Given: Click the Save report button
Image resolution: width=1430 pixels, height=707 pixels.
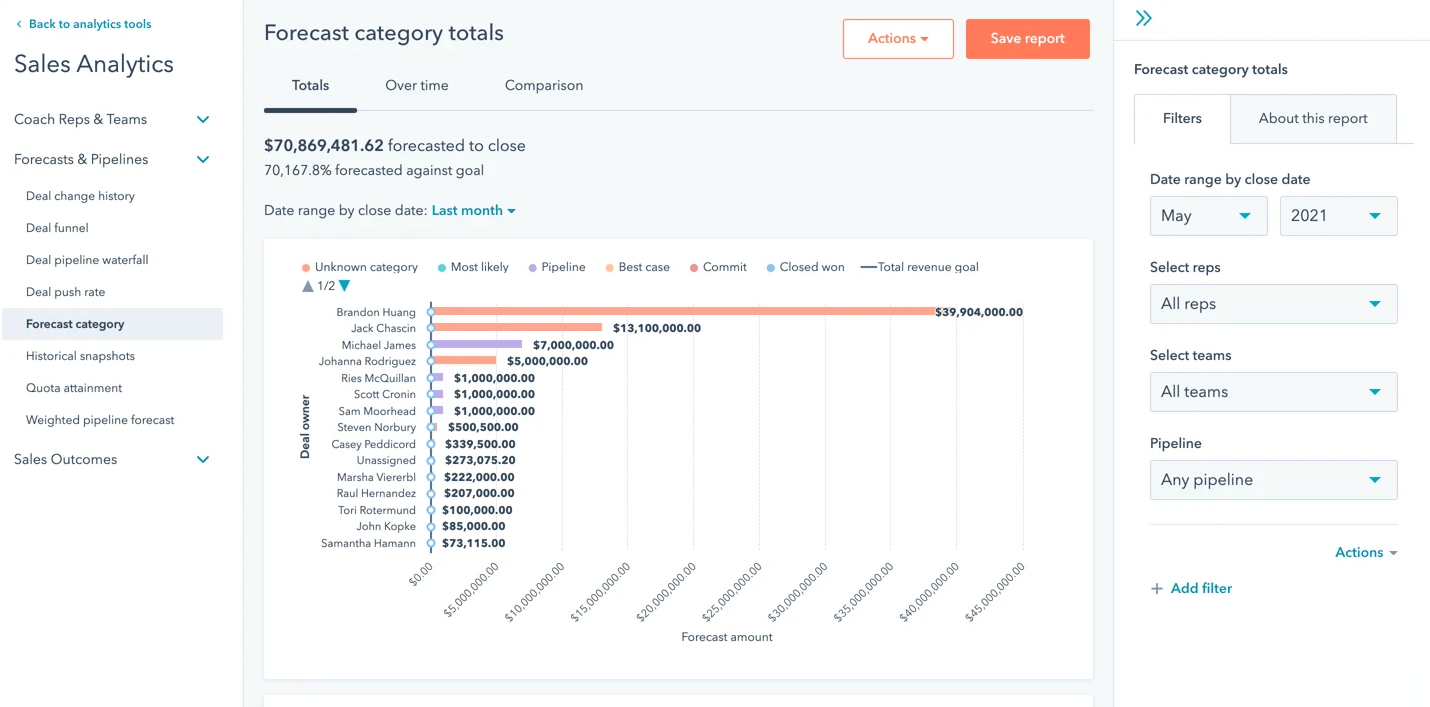Looking at the screenshot, I should pos(1027,38).
